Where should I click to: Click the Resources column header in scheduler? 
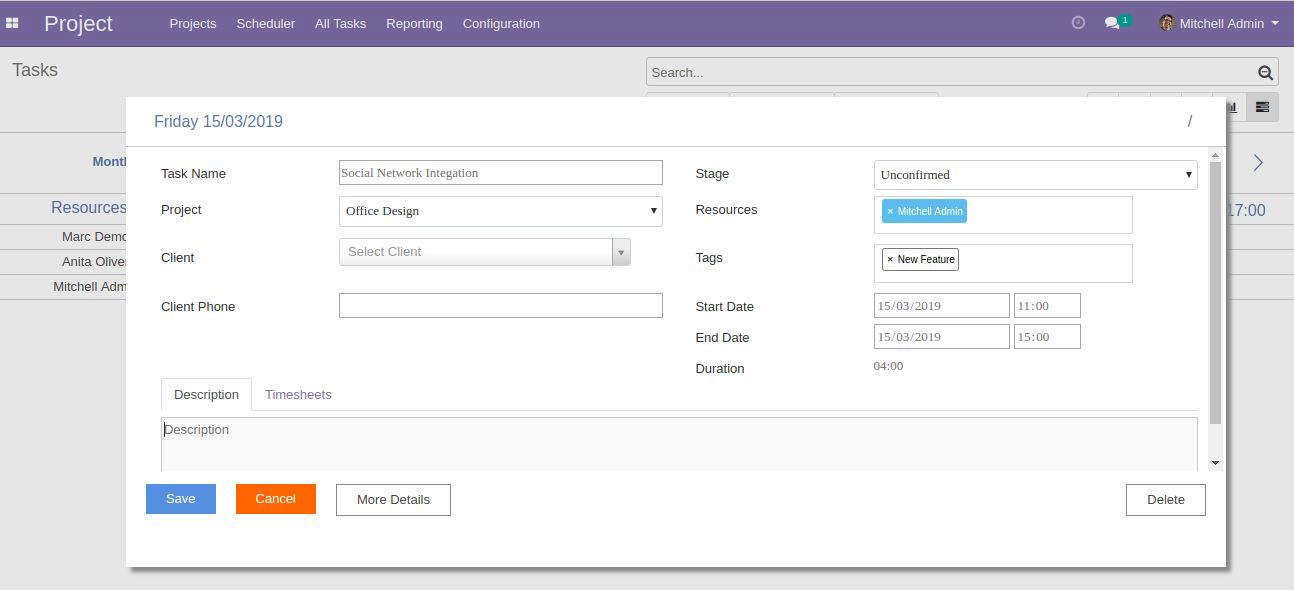[x=89, y=208]
